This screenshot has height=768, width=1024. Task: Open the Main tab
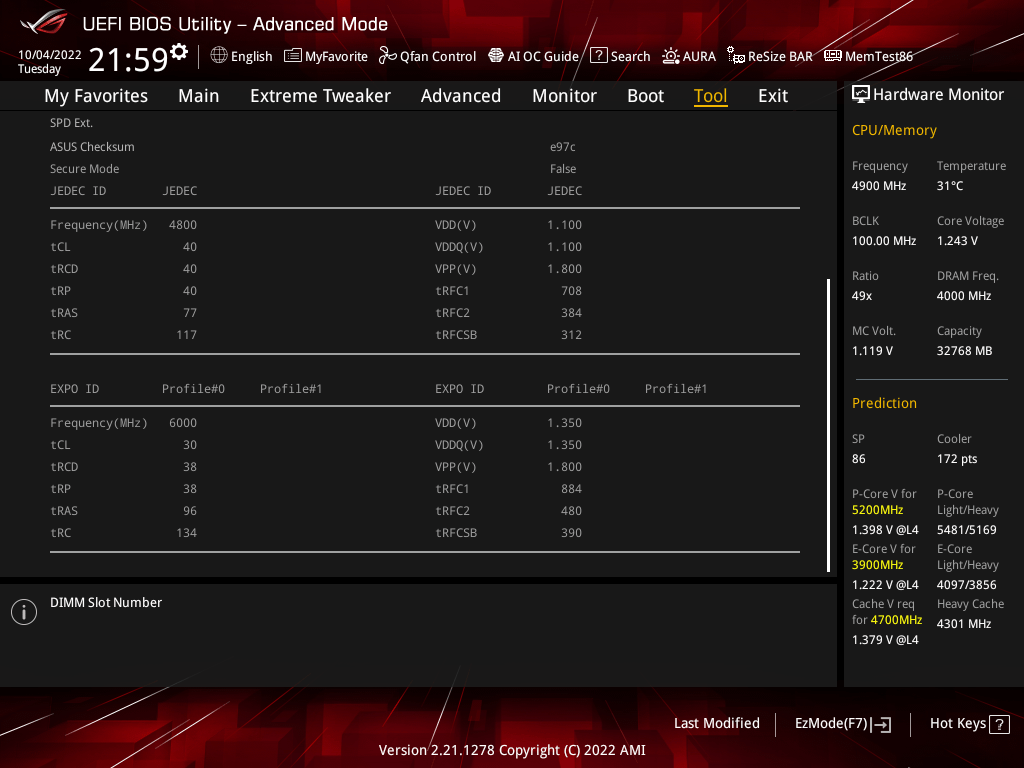click(199, 96)
